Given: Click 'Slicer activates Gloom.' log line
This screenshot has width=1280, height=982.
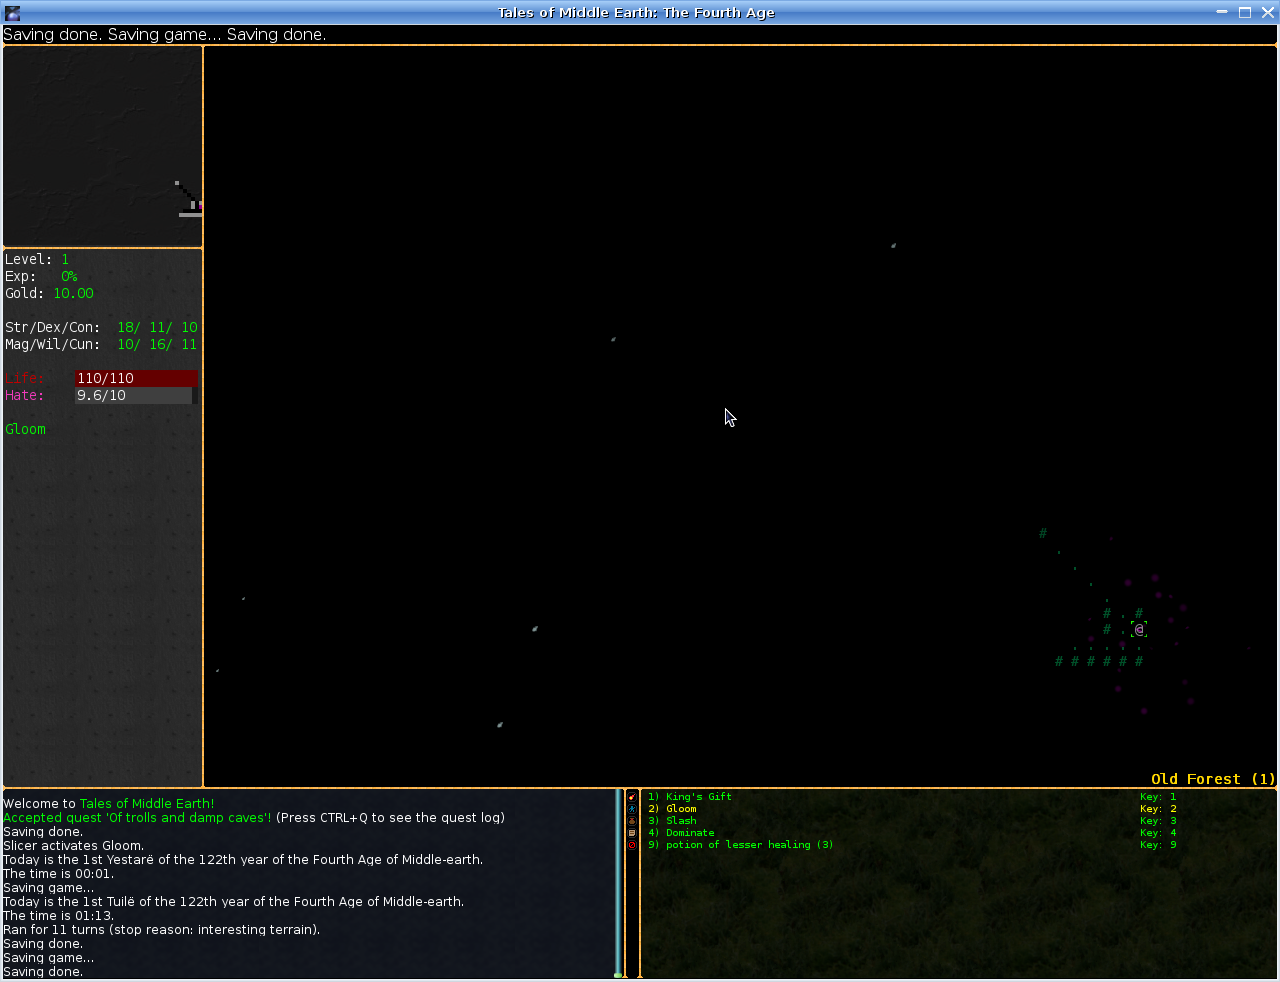Looking at the screenshot, I should [x=73, y=845].
